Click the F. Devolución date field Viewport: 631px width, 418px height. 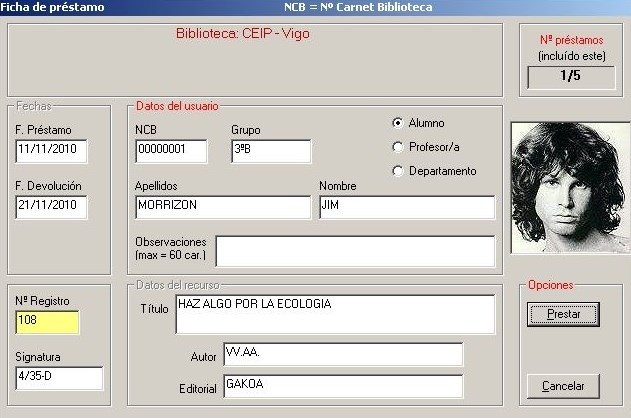coord(51,207)
